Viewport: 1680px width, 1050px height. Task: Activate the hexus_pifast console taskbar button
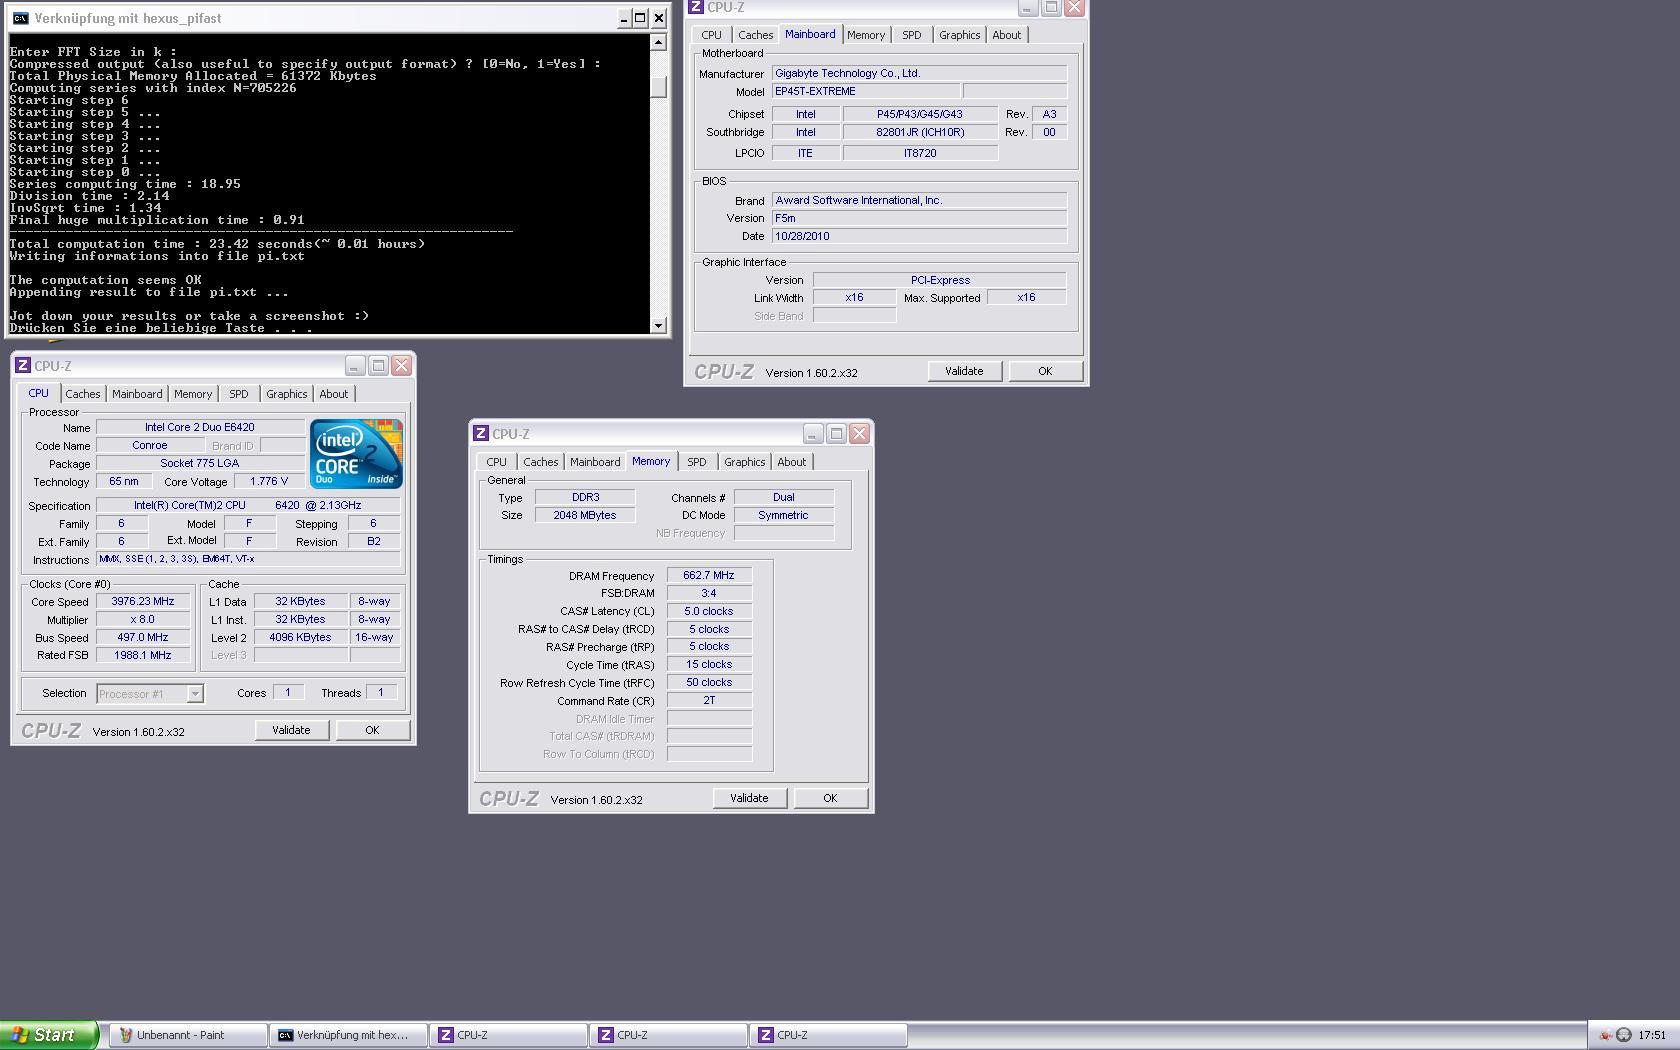(x=348, y=1035)
